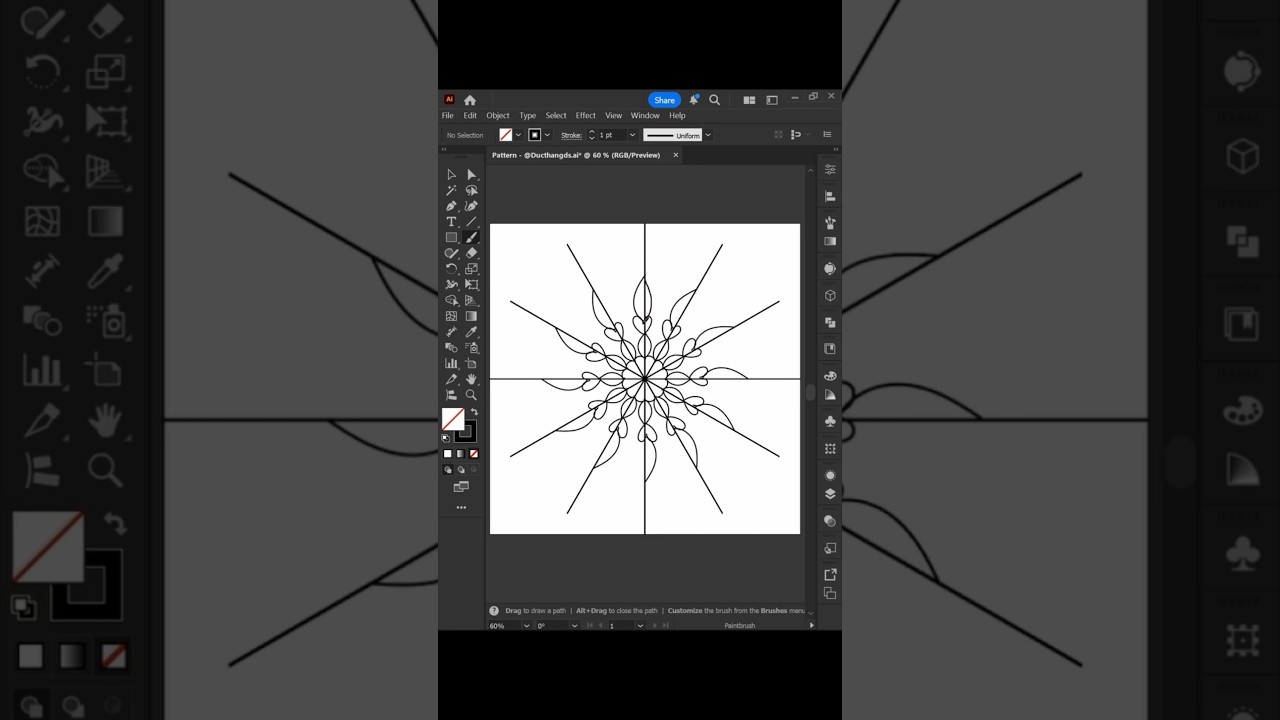Open the Effect menu
Image resolution: width=1280 pixels, height=720 pixels.
pyautogui.click(x=586, y=116)
